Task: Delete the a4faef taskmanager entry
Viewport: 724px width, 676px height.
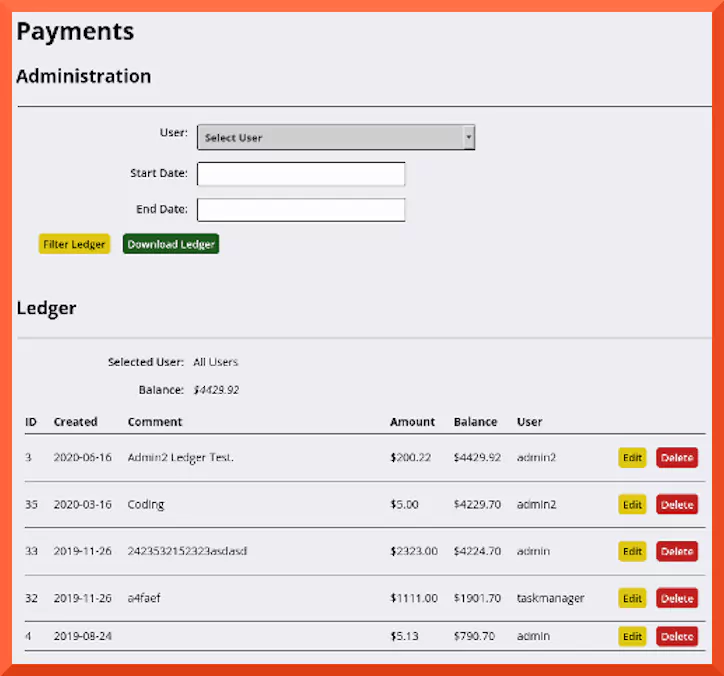Action: [677, 598]
